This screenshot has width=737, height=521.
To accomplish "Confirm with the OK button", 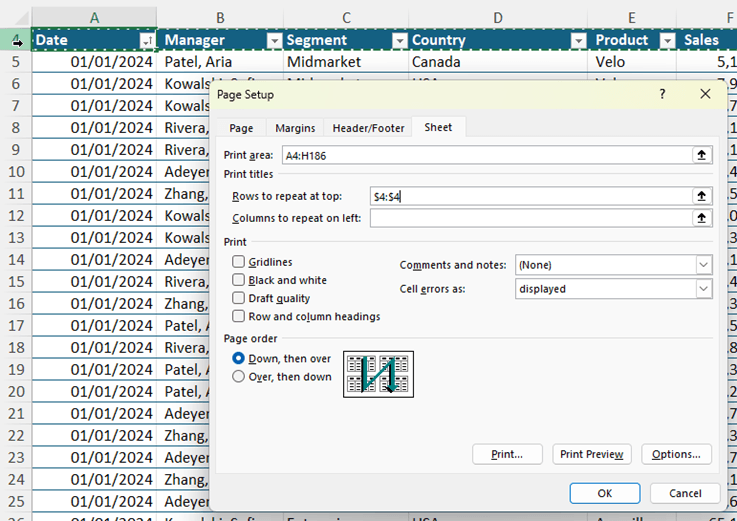I will 604,493.
